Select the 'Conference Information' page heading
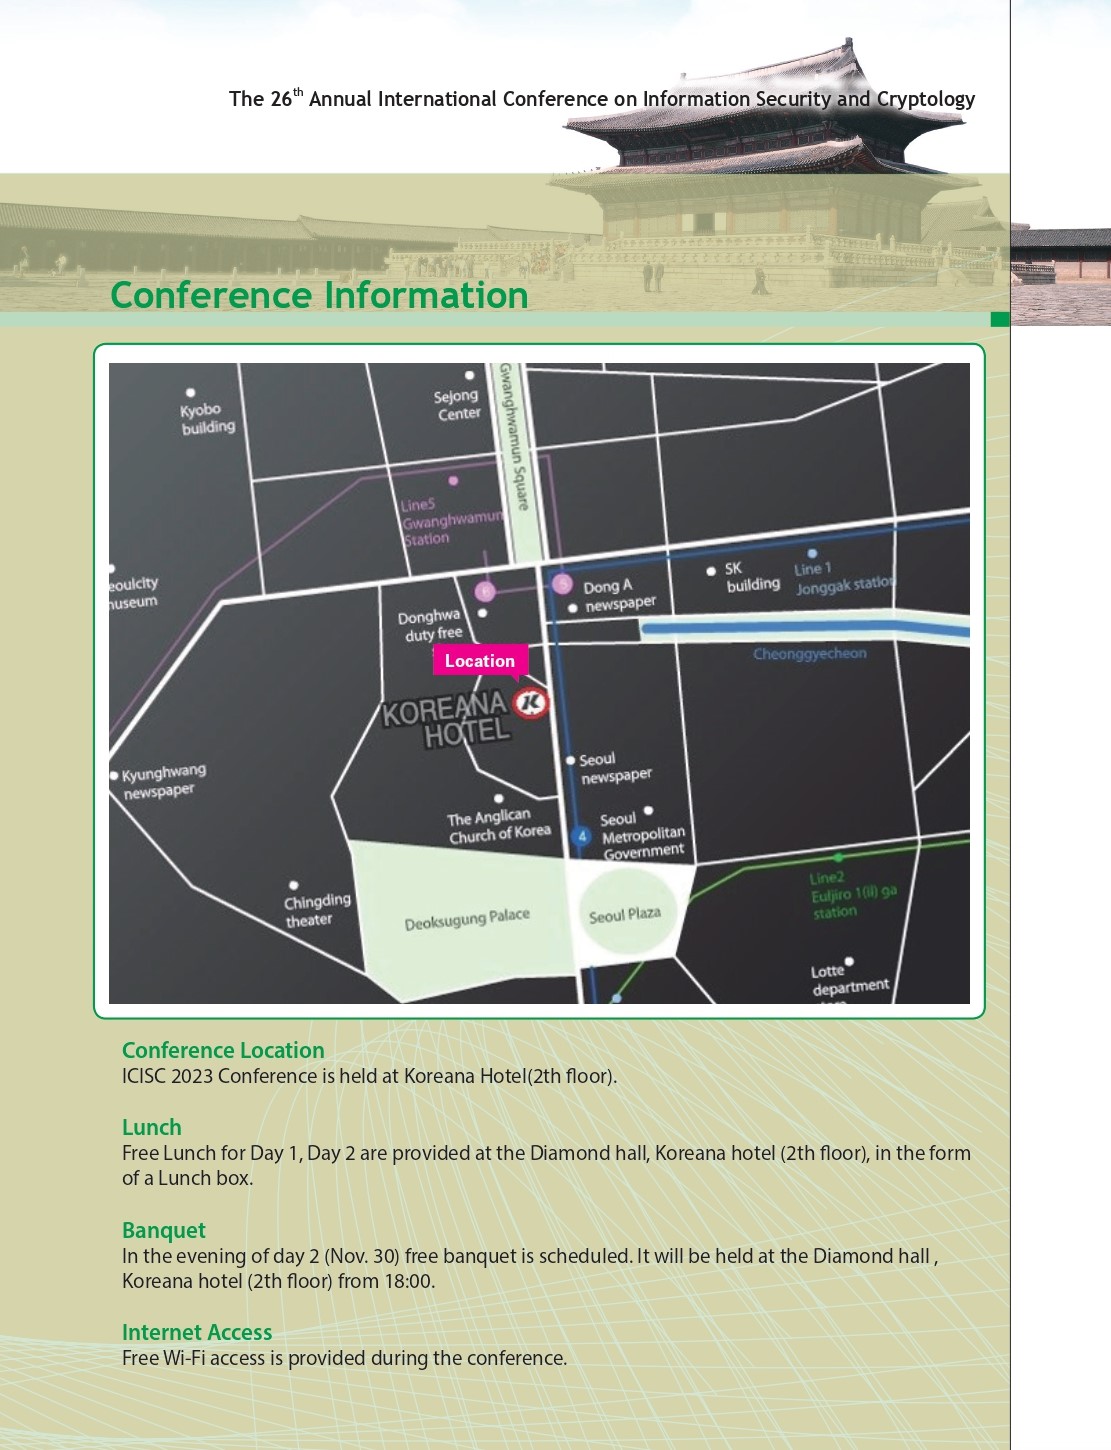The height and width of the screenshot is (1450, 1111). pos(319,295)
